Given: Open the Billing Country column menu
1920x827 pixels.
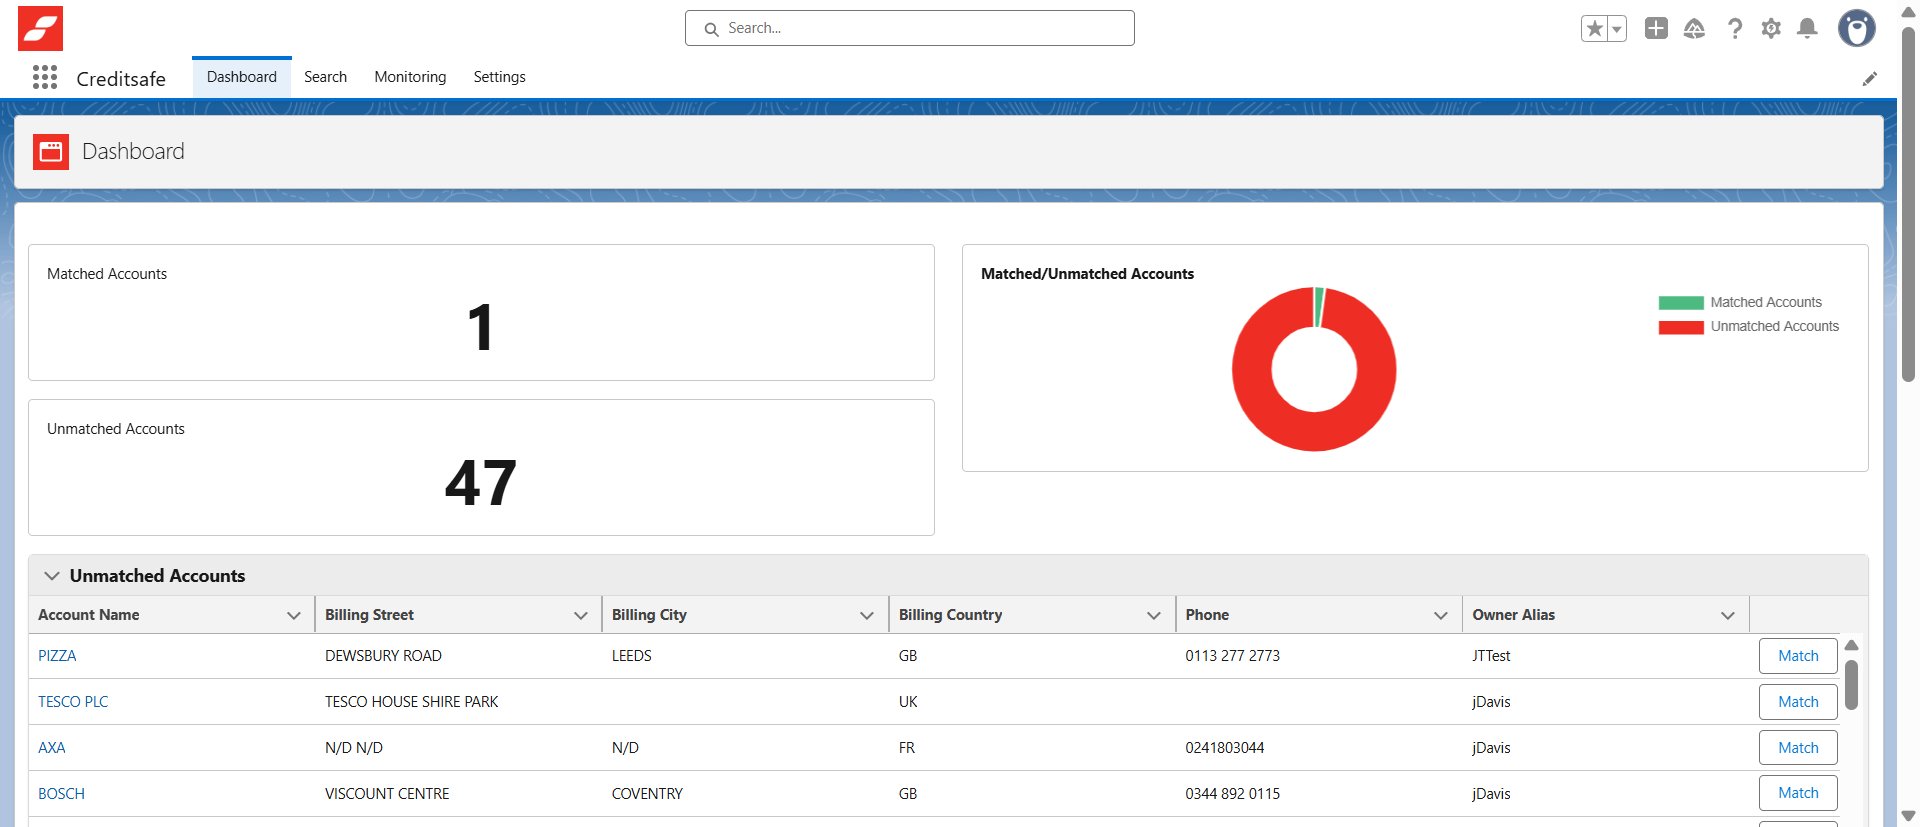Looking at the screenshot, I should point(1154,615).
